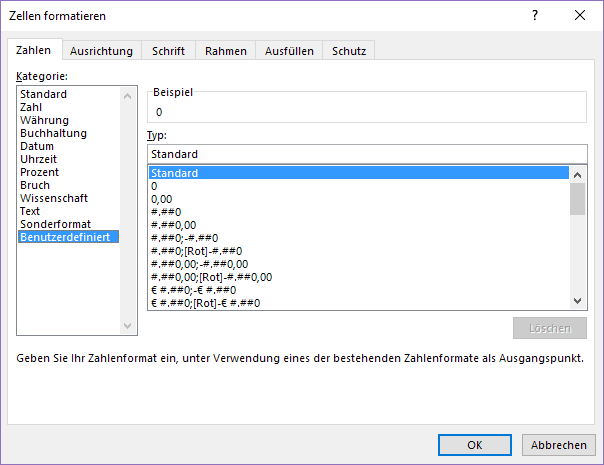604x465 pixels.
Task: Click into the Typ input field
Action: click(x=367, y=154)
